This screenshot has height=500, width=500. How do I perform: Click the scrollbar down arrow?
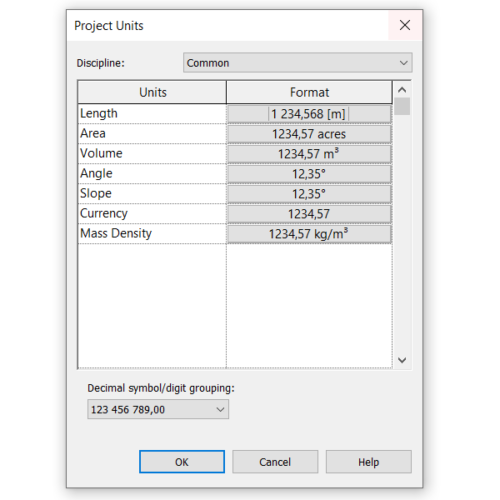pyautogui.click(x=402, y=360)
